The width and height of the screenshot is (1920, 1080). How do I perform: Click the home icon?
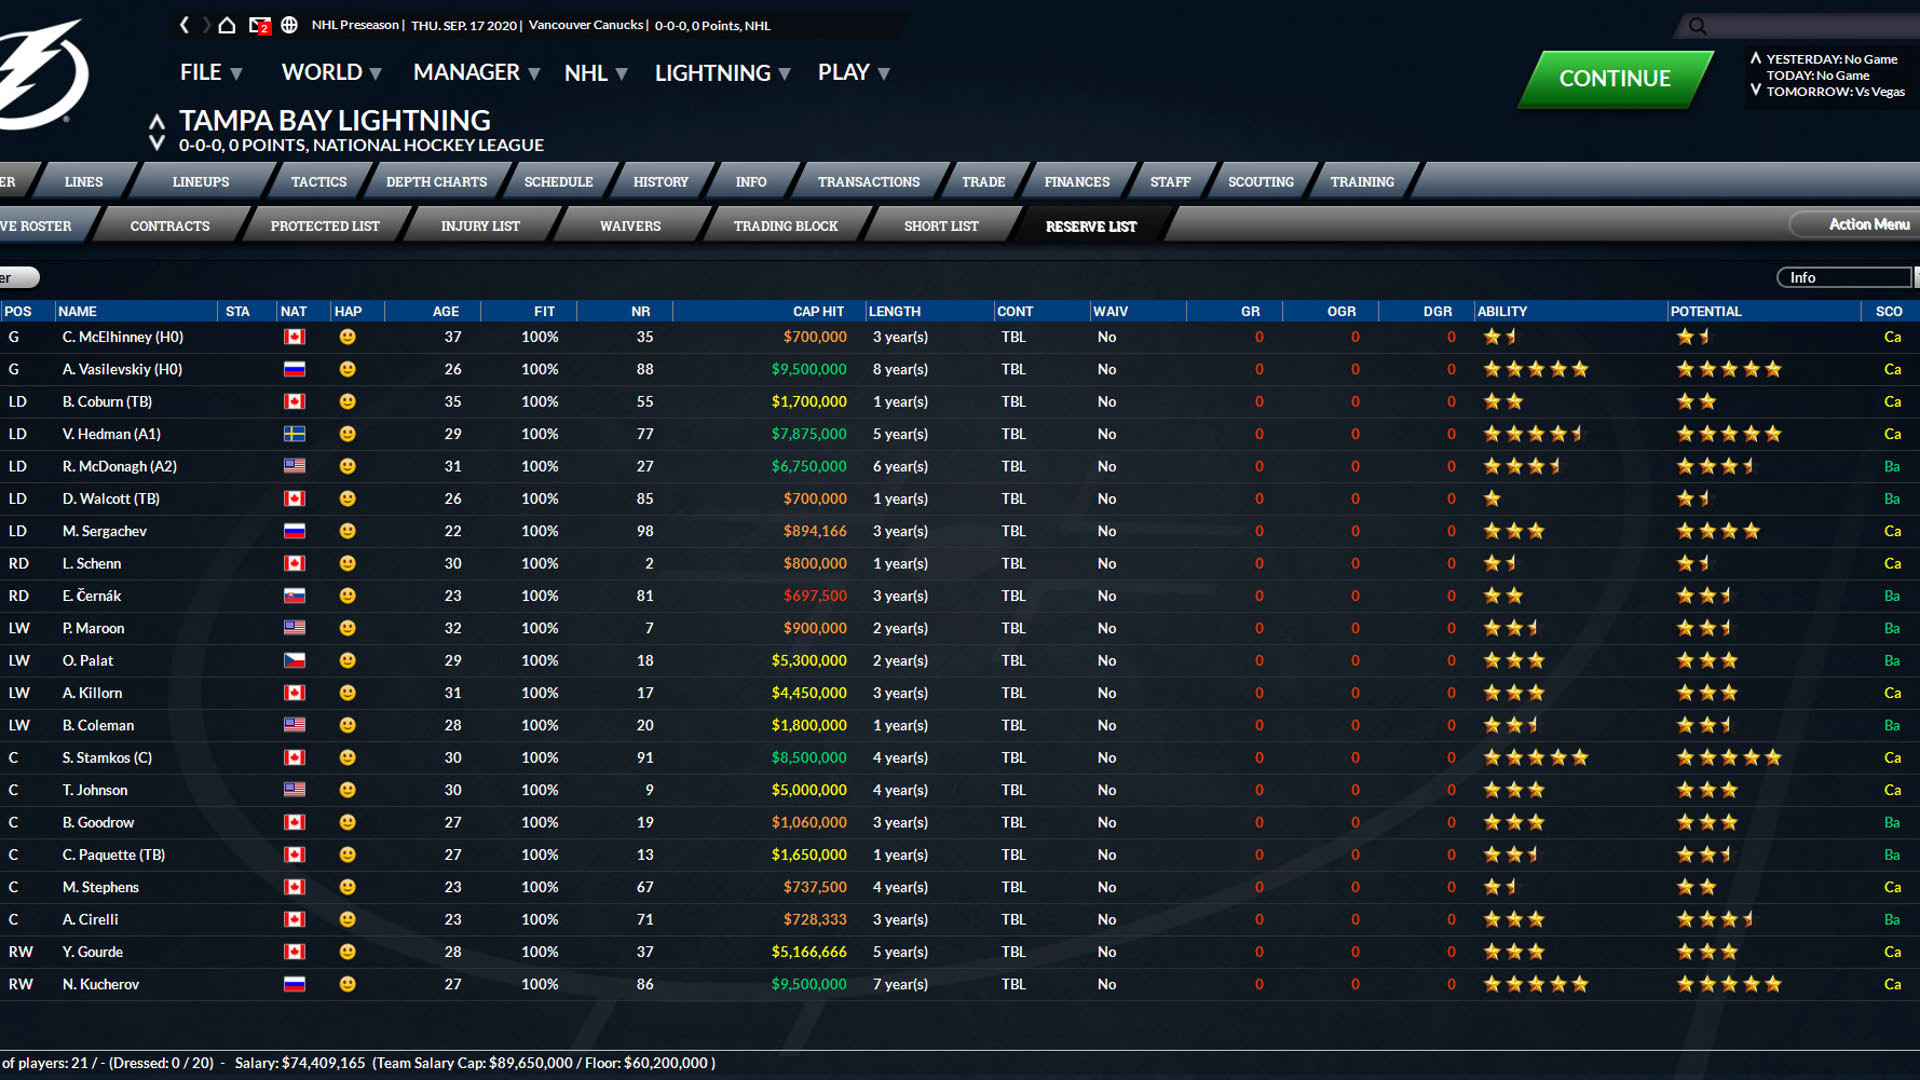(x=227, y=25)
